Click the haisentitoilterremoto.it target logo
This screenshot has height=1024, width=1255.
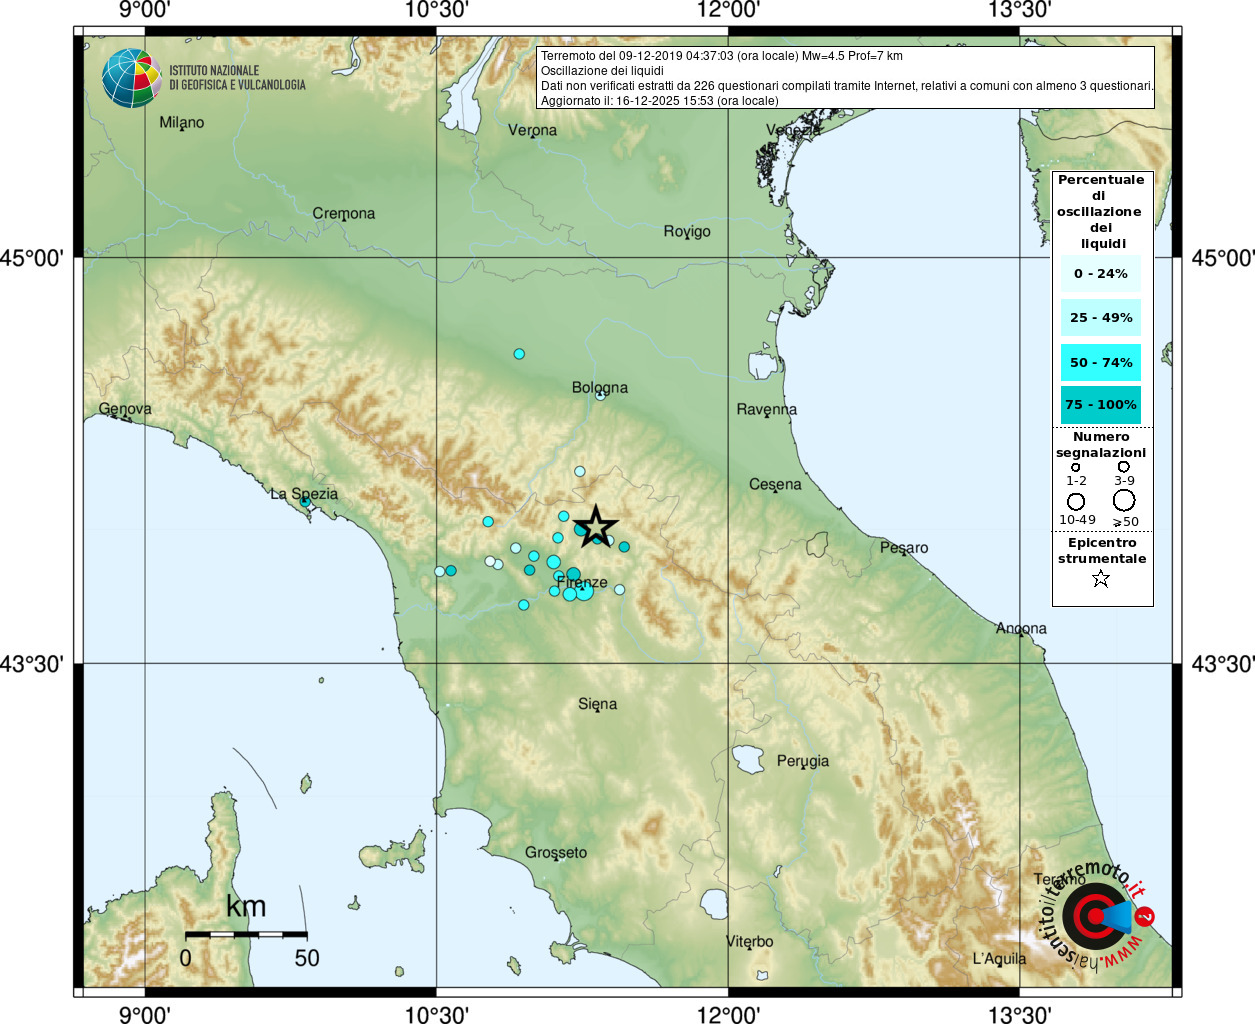tap(1095, 916)
